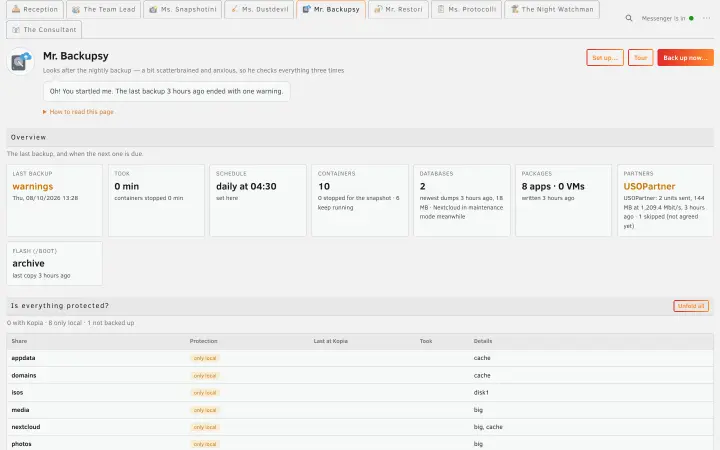Select the Mr. Backupsy tab

pos(331,9)
